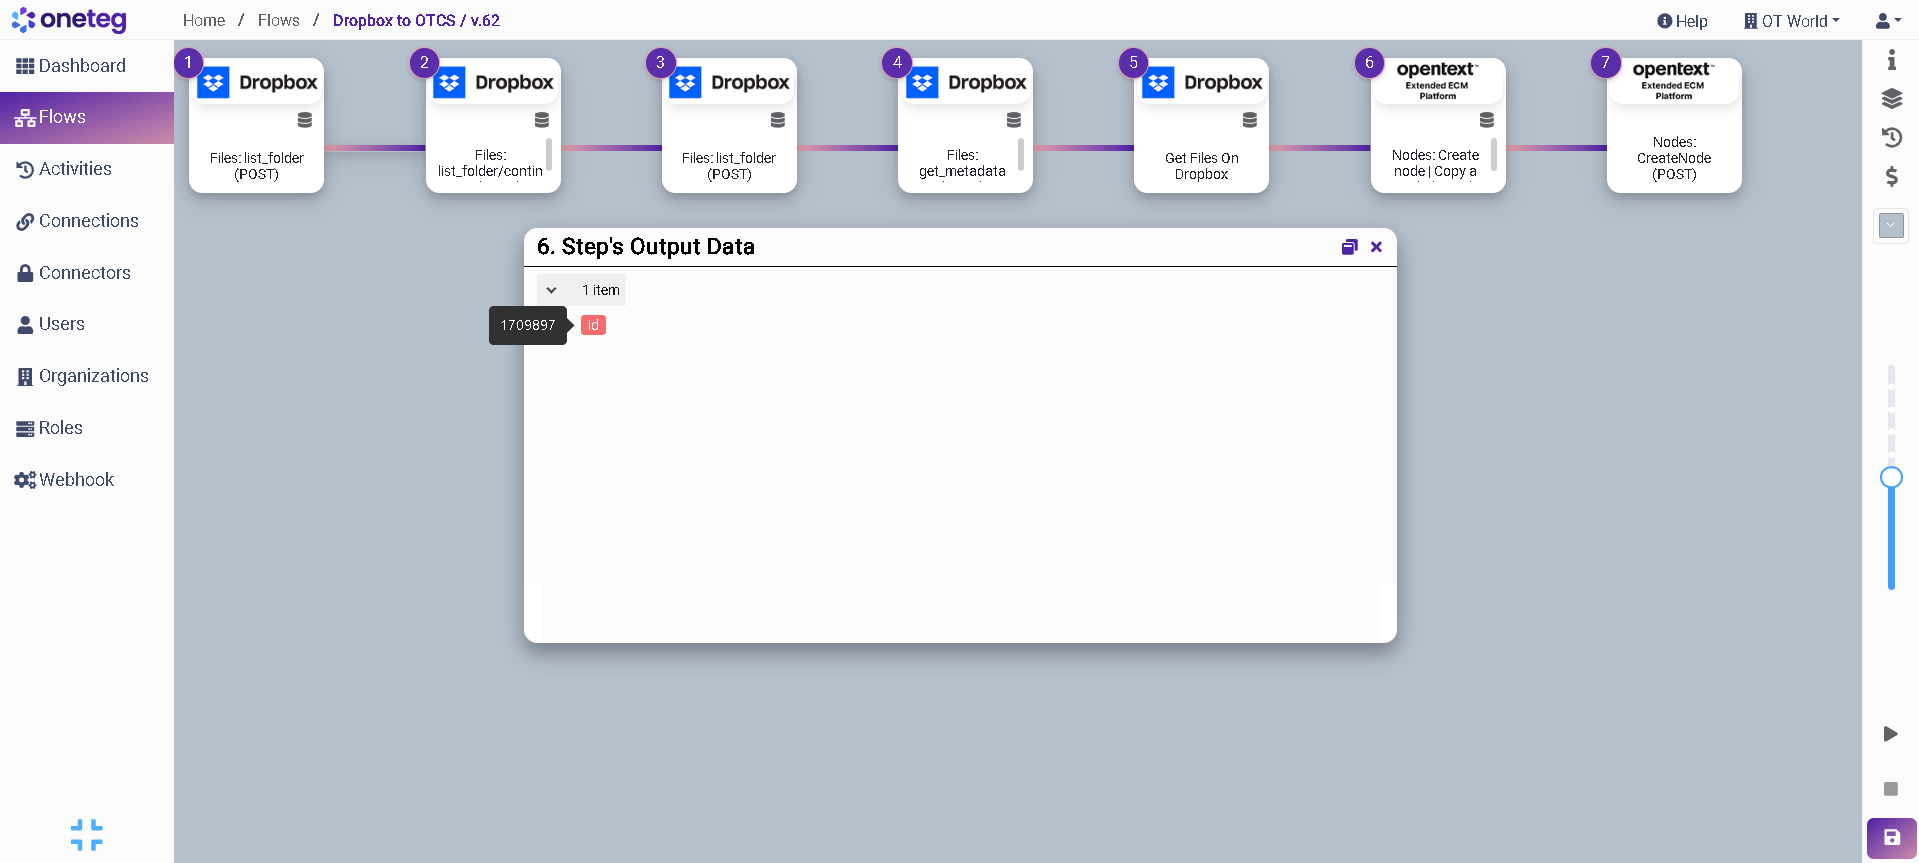Viewport: 1919px width, 863px height.
Task: Collapse the sidebar with shrink icon
Action: pyautogui.click(x=87, y=835)
